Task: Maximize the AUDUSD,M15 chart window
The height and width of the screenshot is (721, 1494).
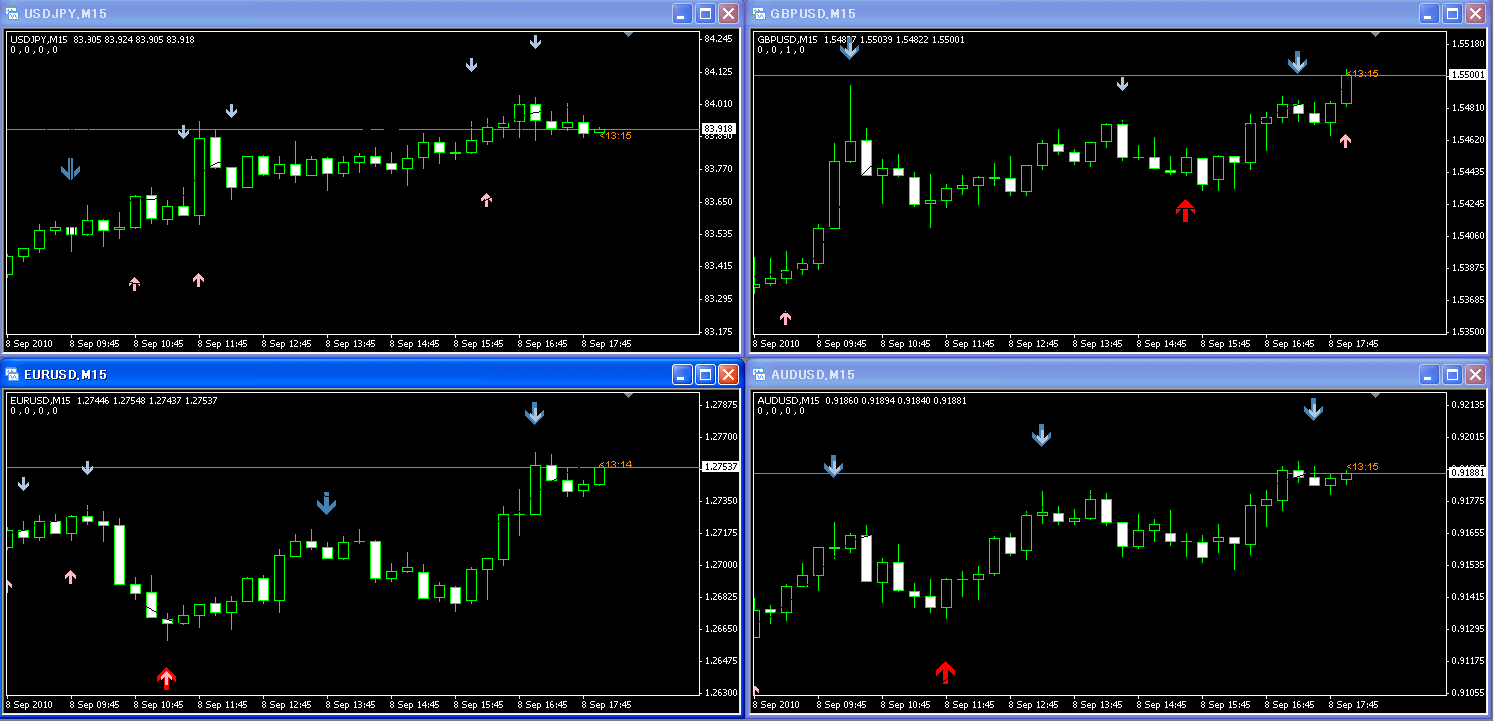Action: pos(1452,374)
